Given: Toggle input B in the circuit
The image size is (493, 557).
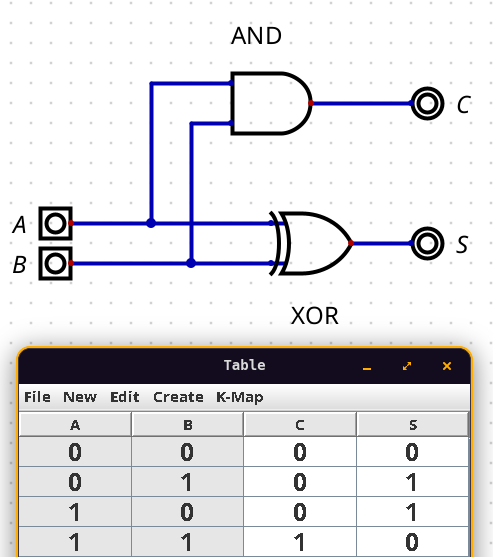Looking at the screenshot, I should [55, 263].
